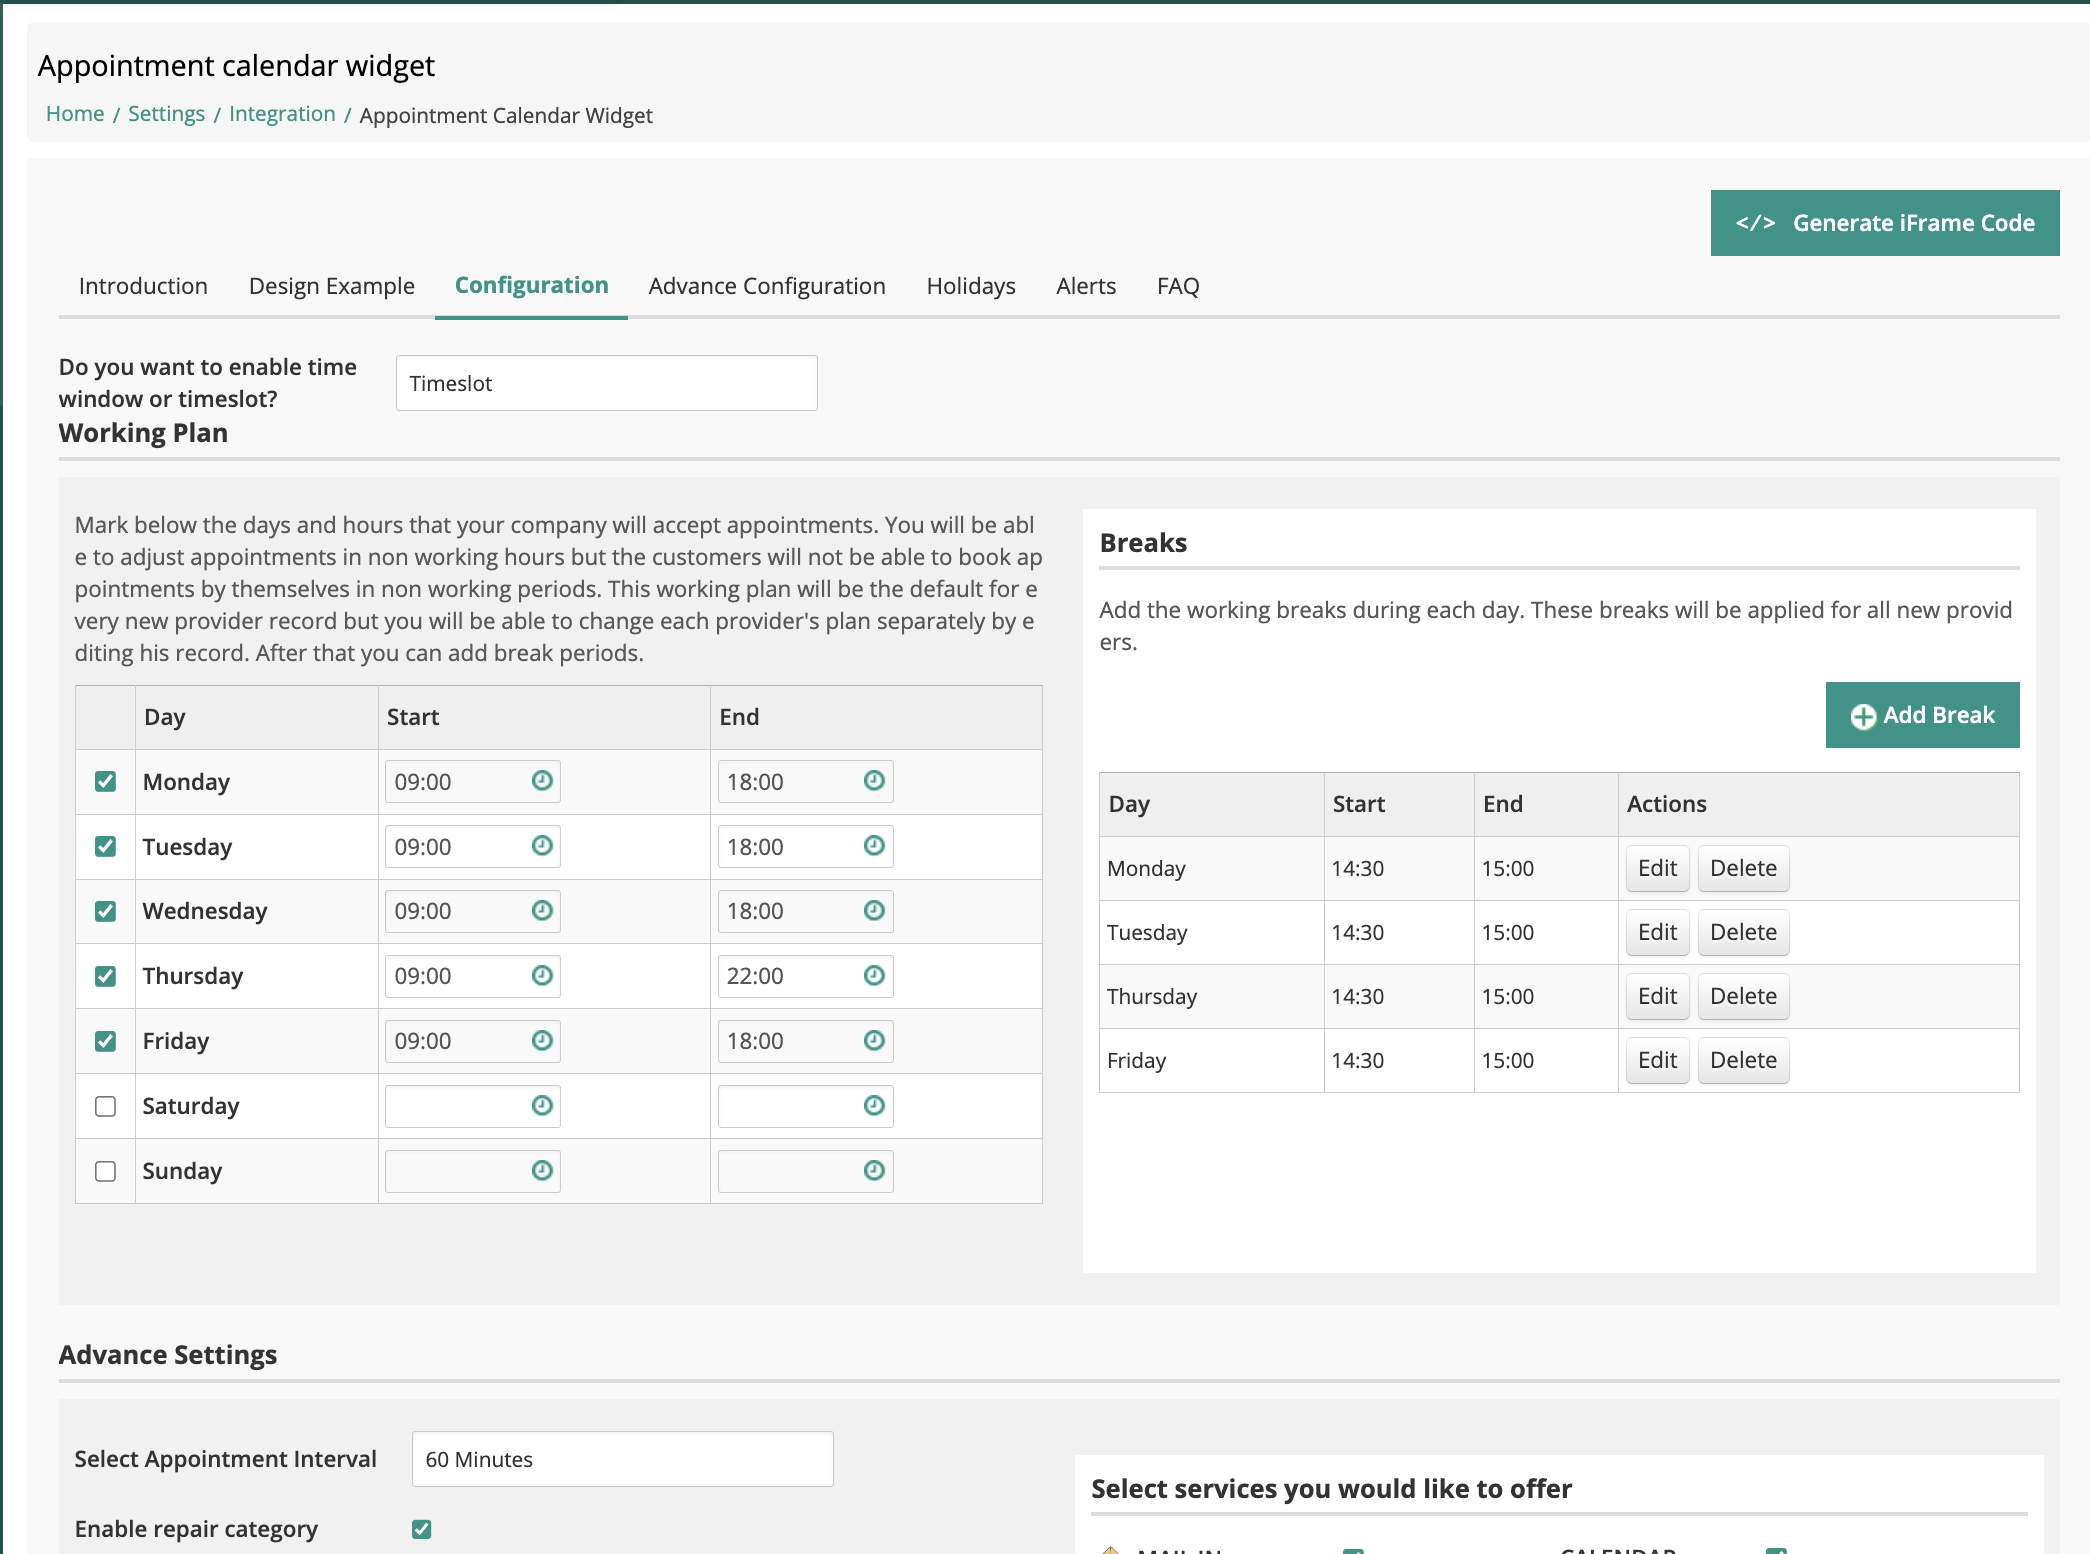Screen dimensions: 2090x1554
Task: Delete the Friday break
Action: 1743,1060
